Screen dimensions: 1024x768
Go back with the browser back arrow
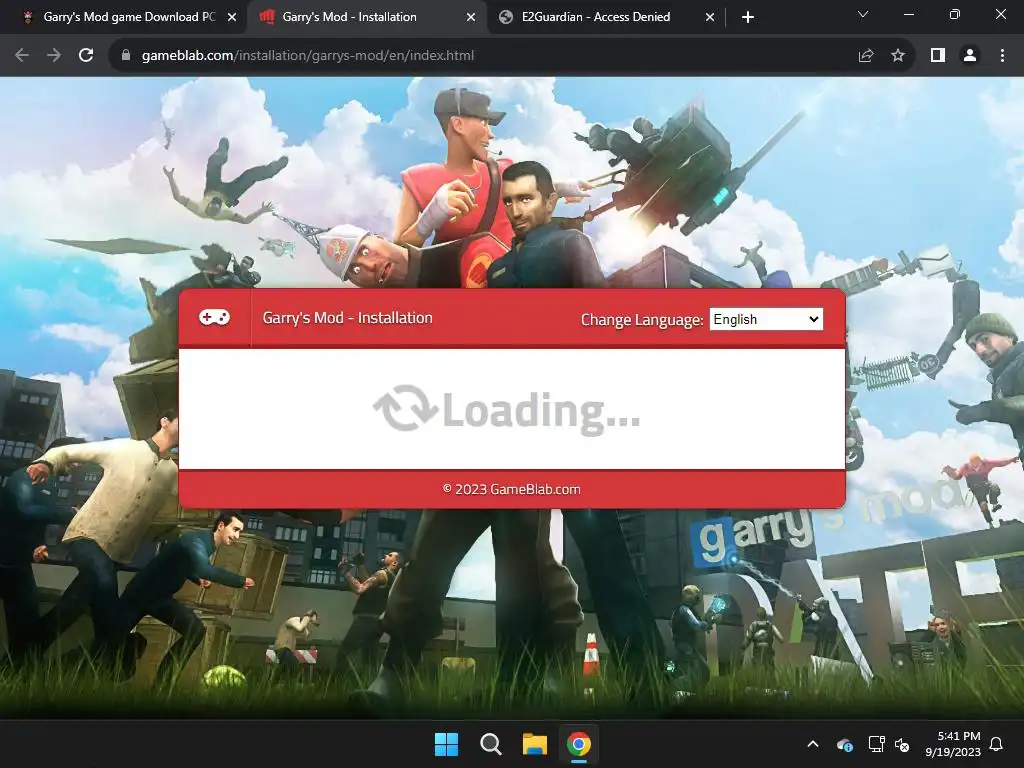coord(22,56)
